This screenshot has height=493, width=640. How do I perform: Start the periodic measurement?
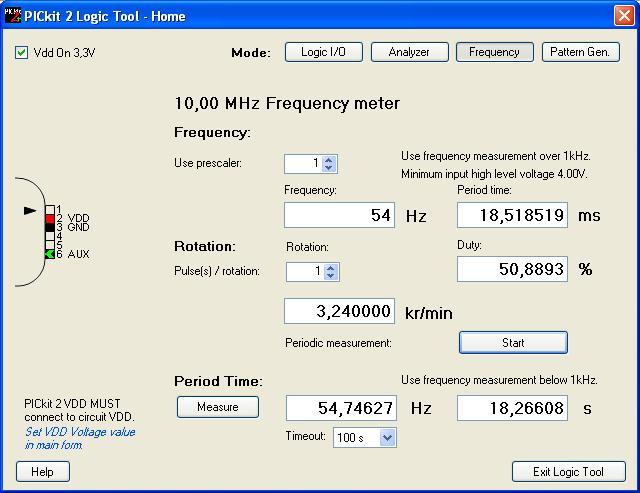[x=513, y=342]
